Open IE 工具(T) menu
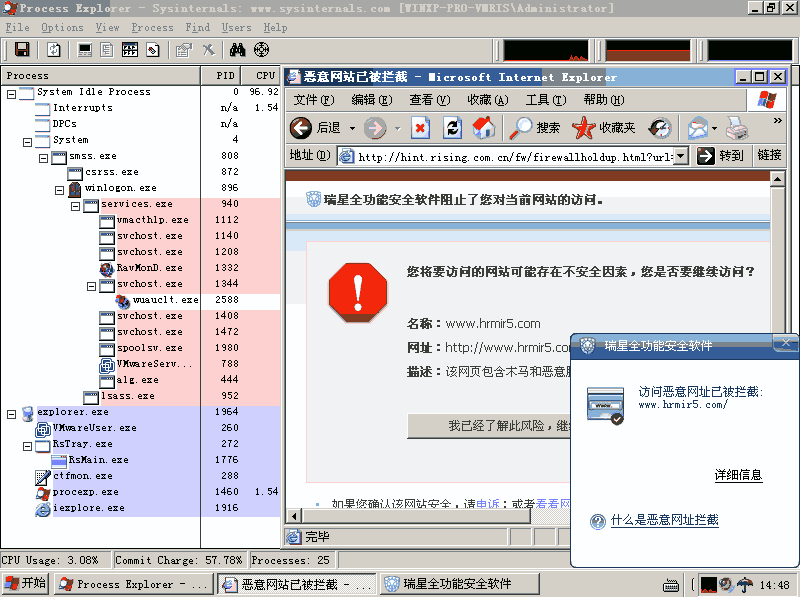The image size is (800, 597). [x=546, y=100]
